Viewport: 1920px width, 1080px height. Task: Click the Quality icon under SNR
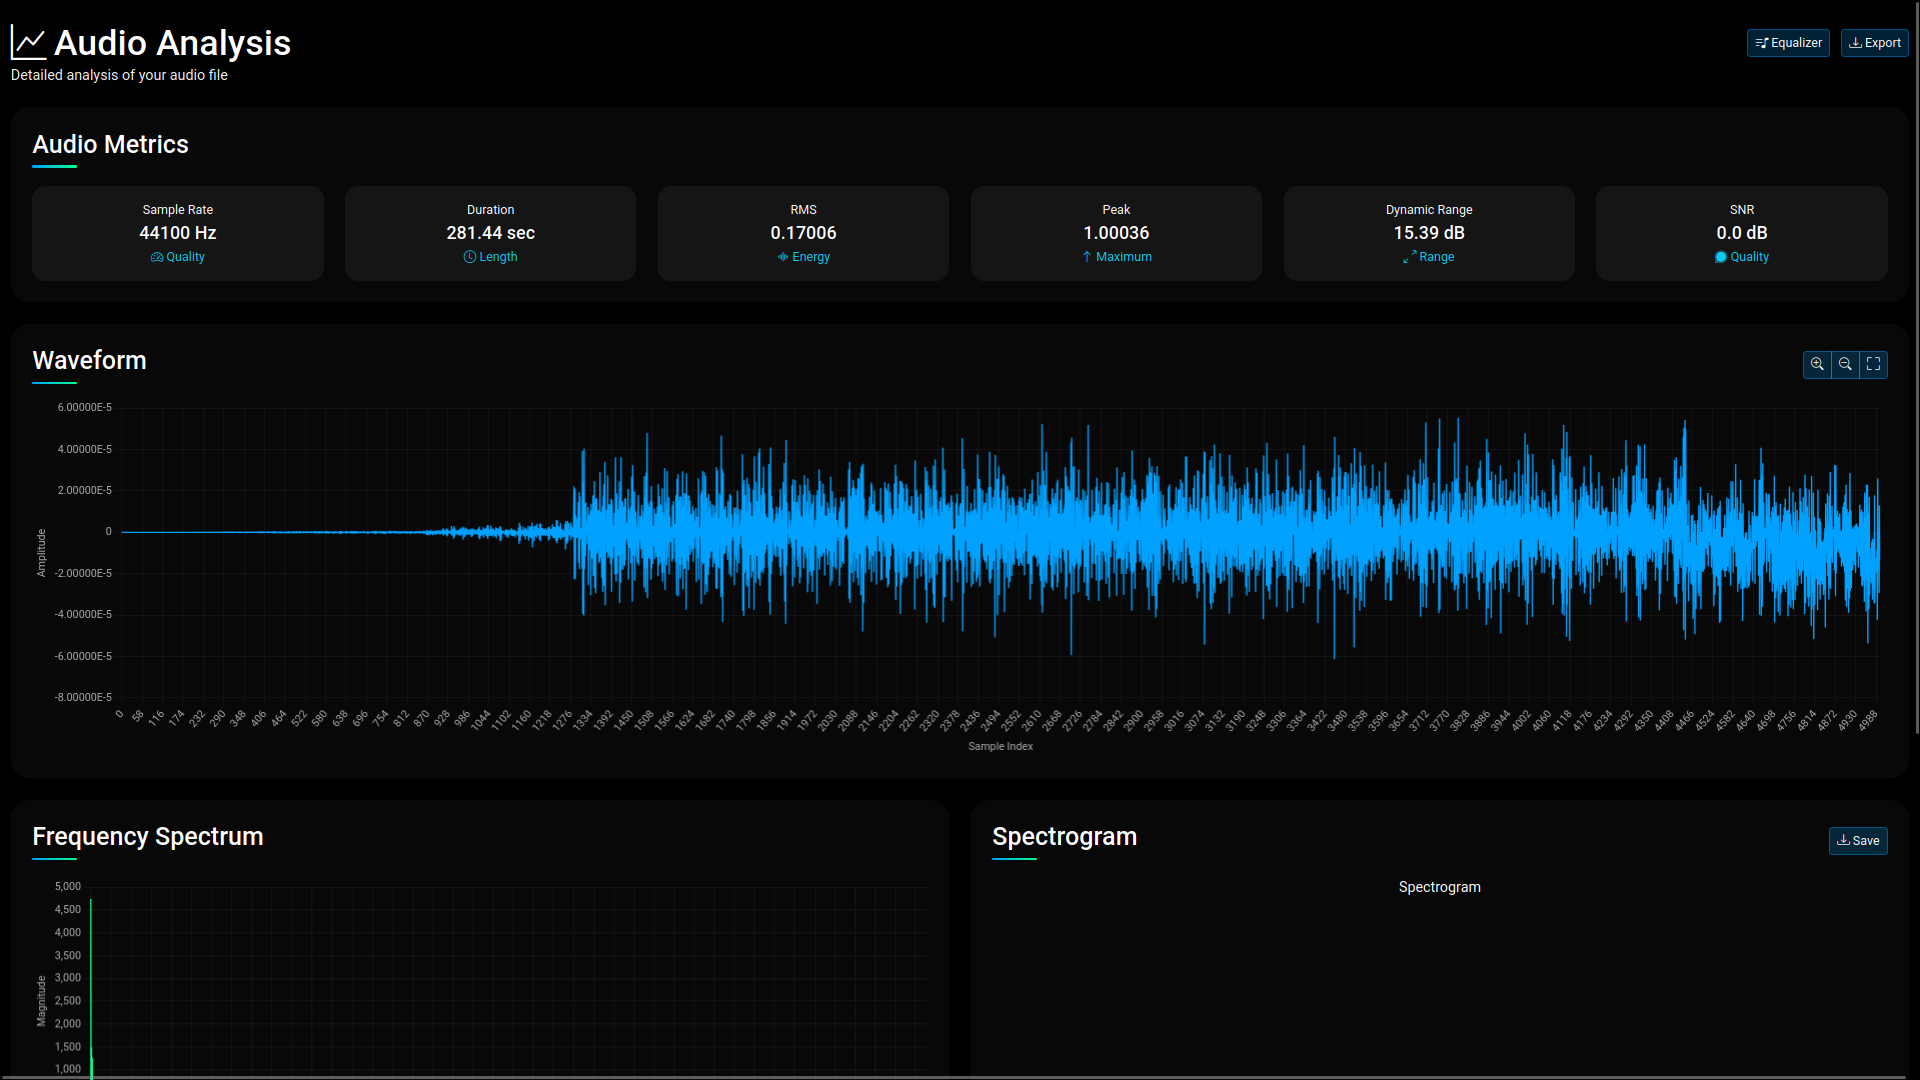point(1720,257)
